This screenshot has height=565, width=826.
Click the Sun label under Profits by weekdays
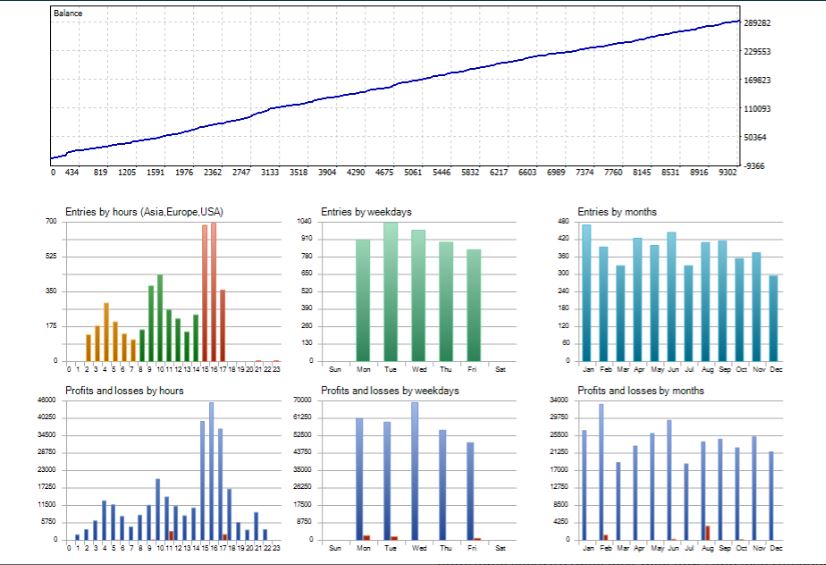[x=335, y=548]
